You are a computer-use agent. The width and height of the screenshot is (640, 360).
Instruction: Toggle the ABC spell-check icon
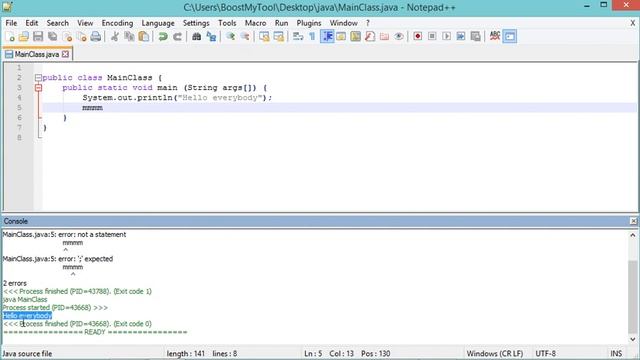click(x=495, y=37)
